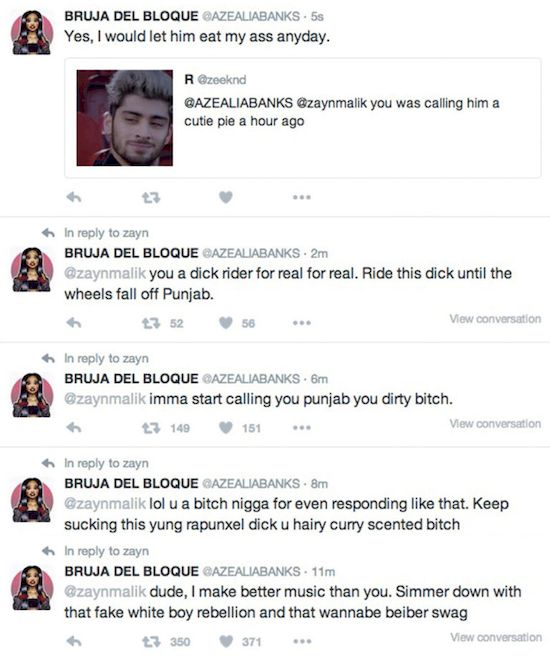Like the topmost 5s tweet
The width and height of the screenshot is (550, 672).
pos(226,197)
